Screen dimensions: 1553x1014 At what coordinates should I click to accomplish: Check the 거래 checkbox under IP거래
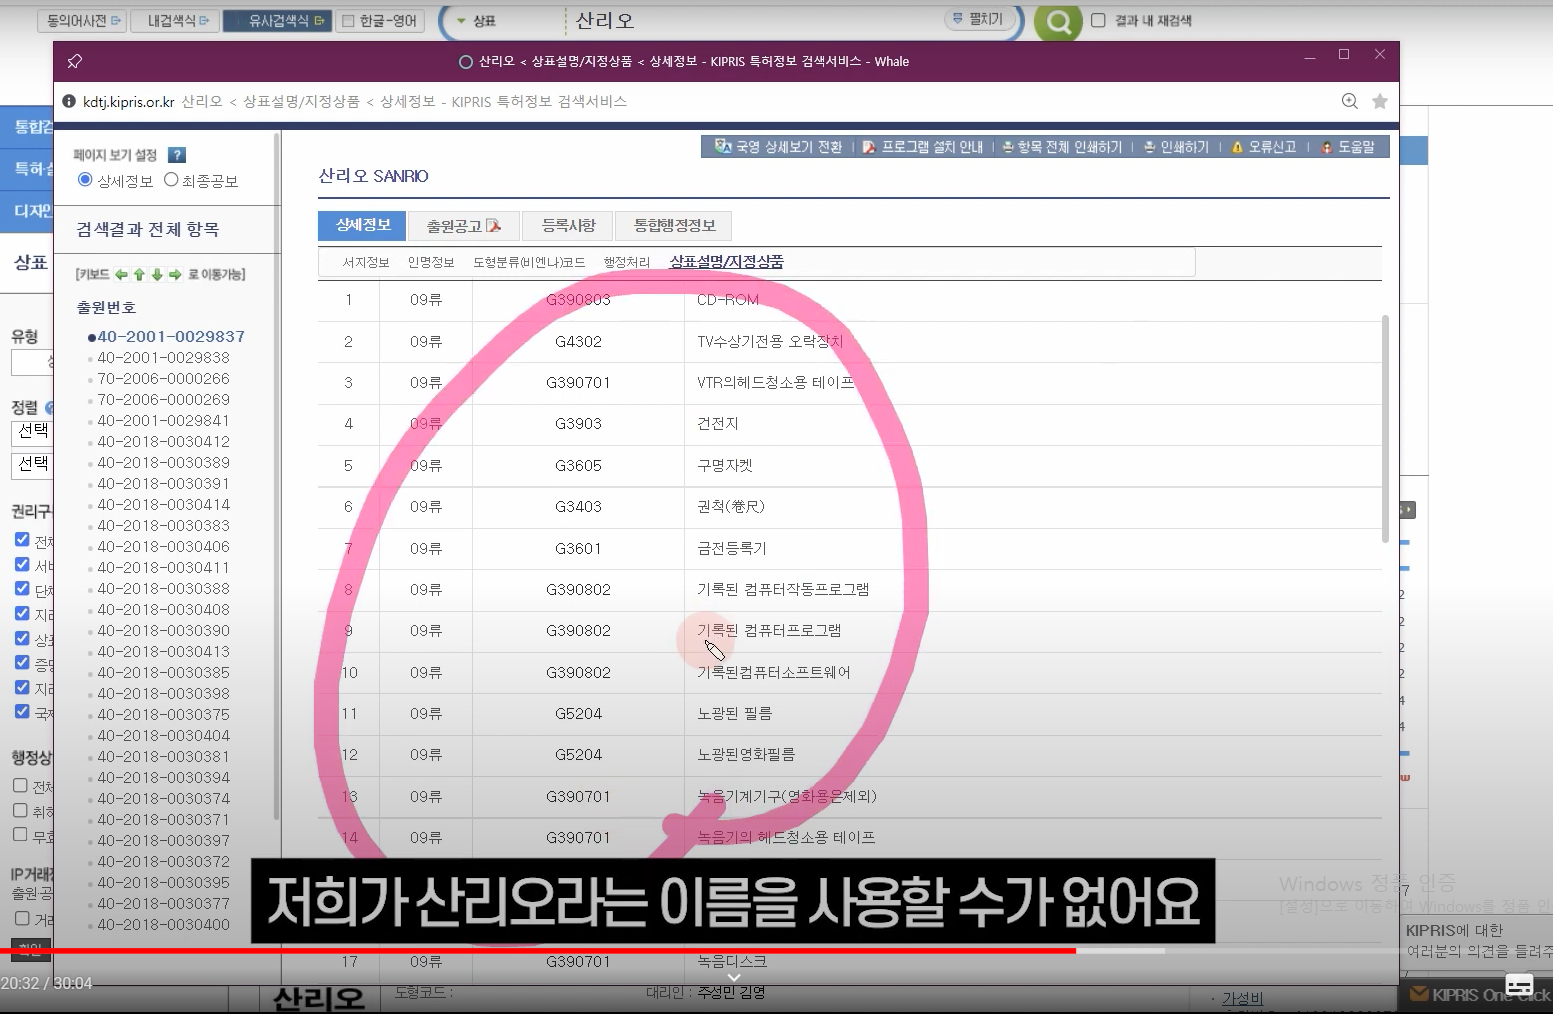(x=22, y=917)
